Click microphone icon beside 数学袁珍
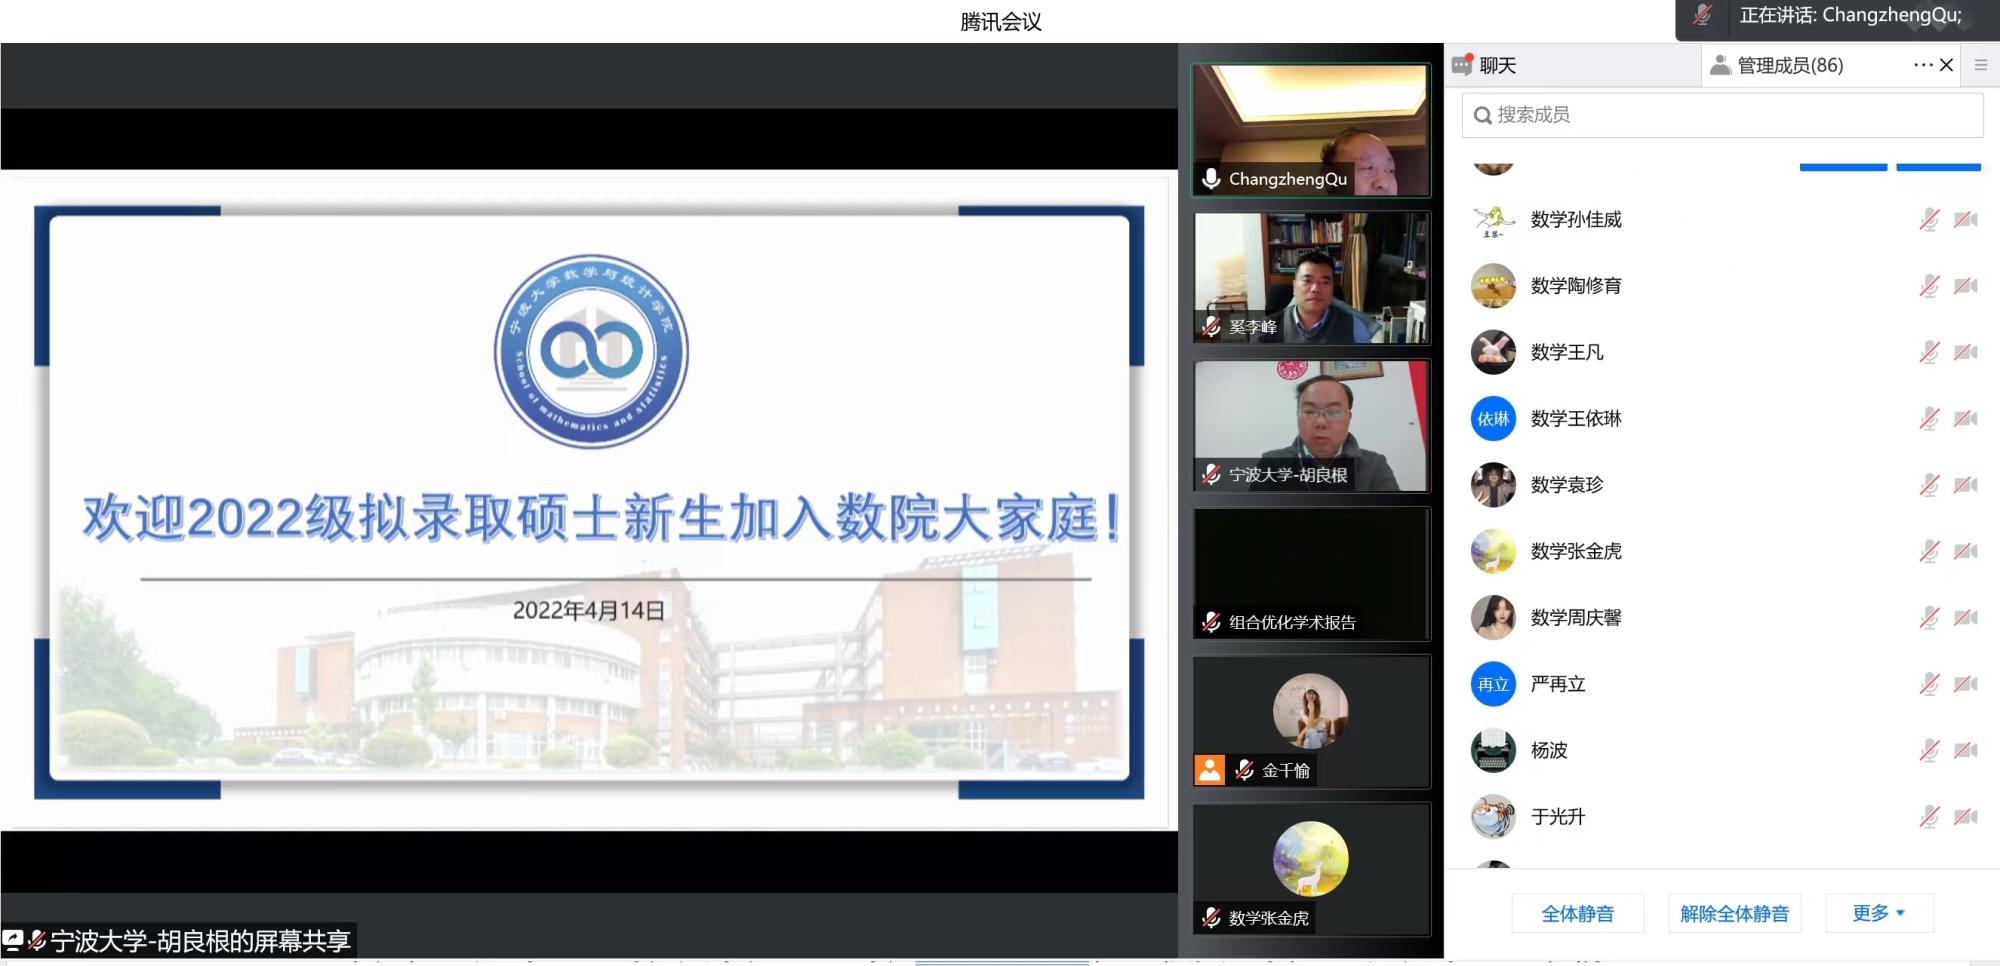Viewport: 2000px width, 966px height. click(x=1929, y=485)
